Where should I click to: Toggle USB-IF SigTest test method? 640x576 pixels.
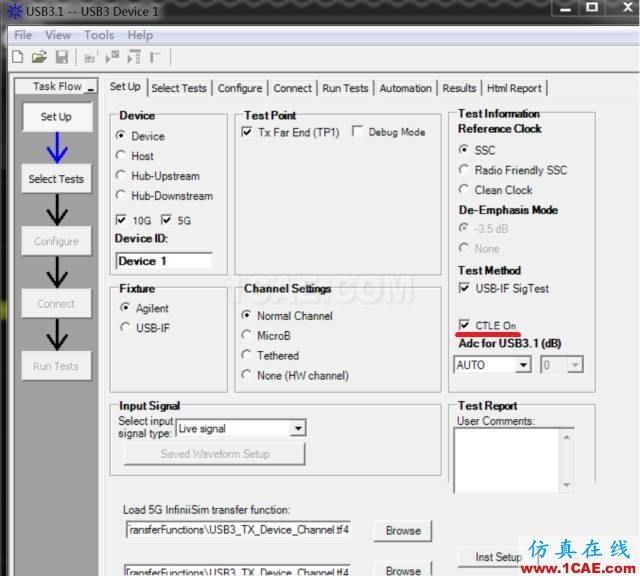pyautogui.click(x=464, y=288)
